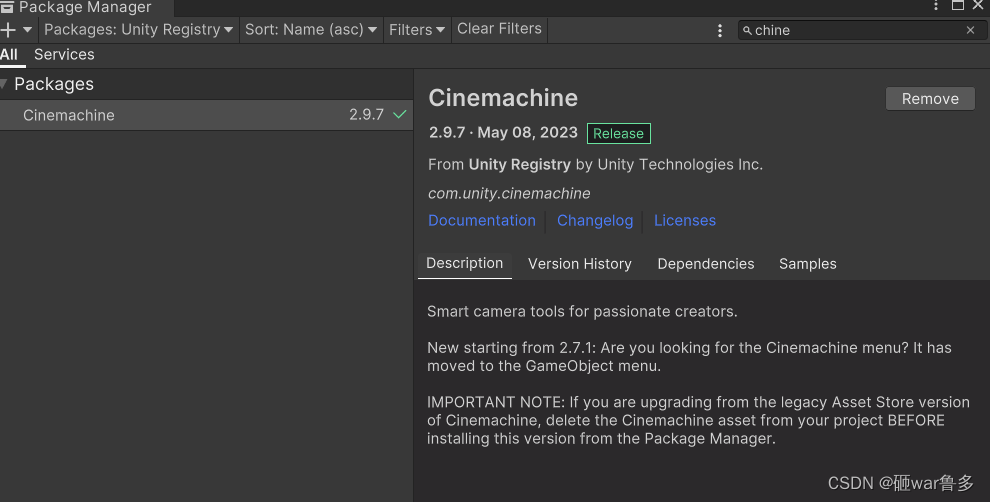990x502 pixels.
Task: Open the Documentation link
Action: [482, 220]
